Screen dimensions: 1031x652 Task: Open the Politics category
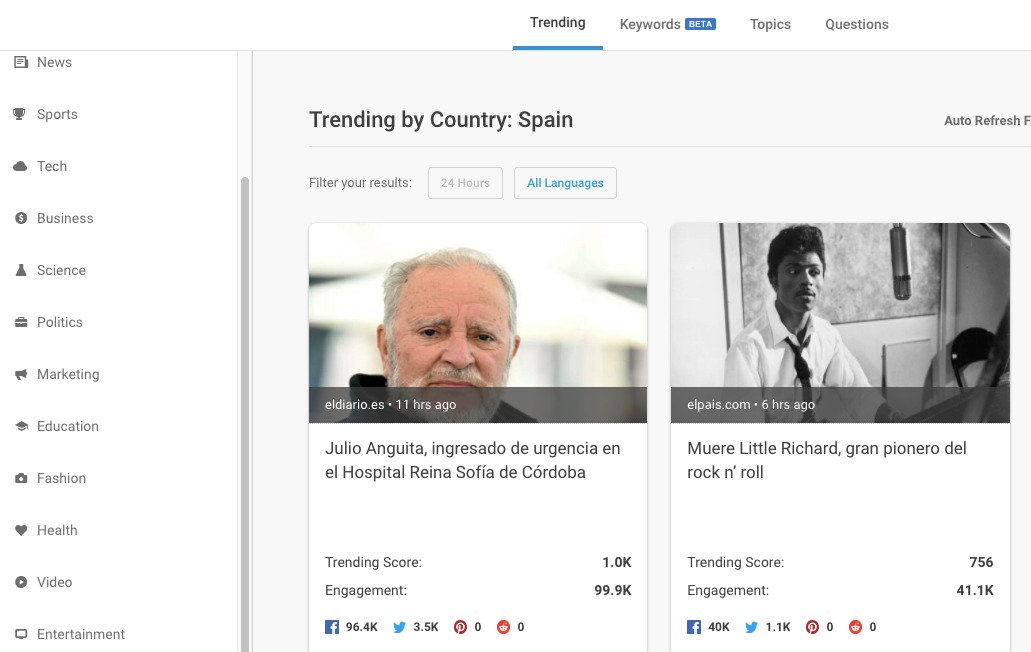point(60,322)
